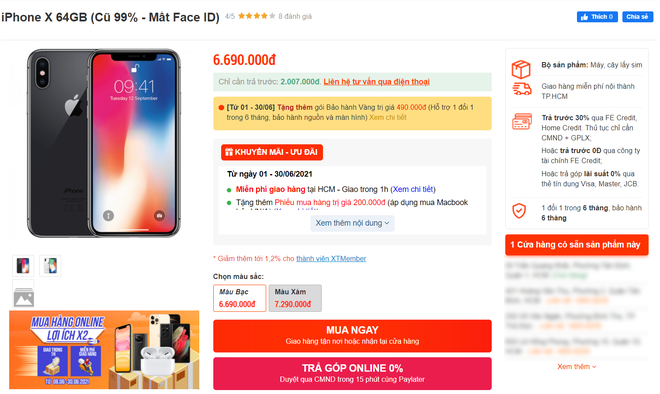Click MUA NGAY buy now button
The image size is (660, 394).
tap(352, 335)
